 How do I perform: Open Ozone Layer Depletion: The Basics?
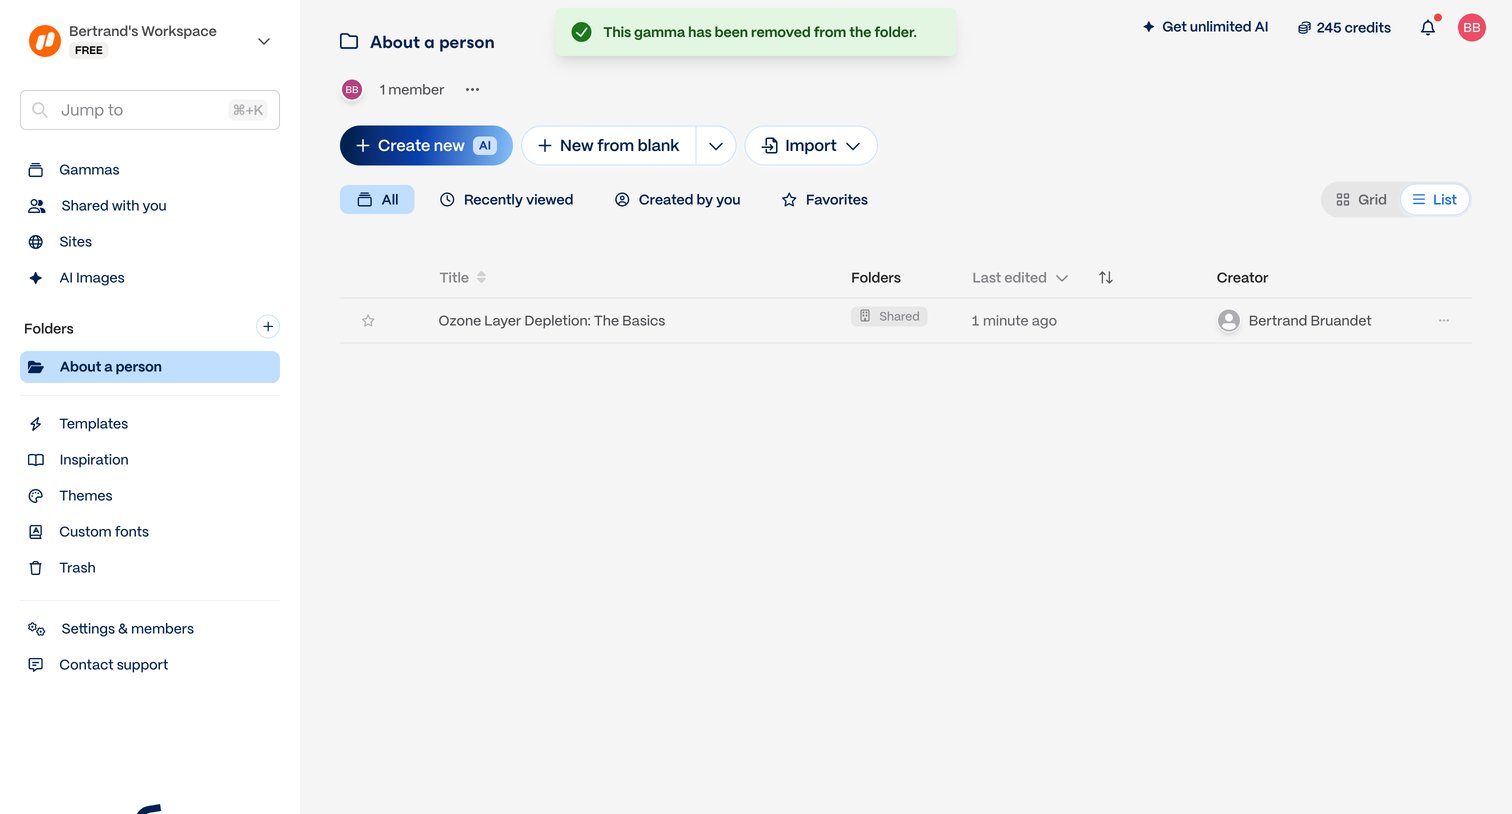click(x=551, y=321)
